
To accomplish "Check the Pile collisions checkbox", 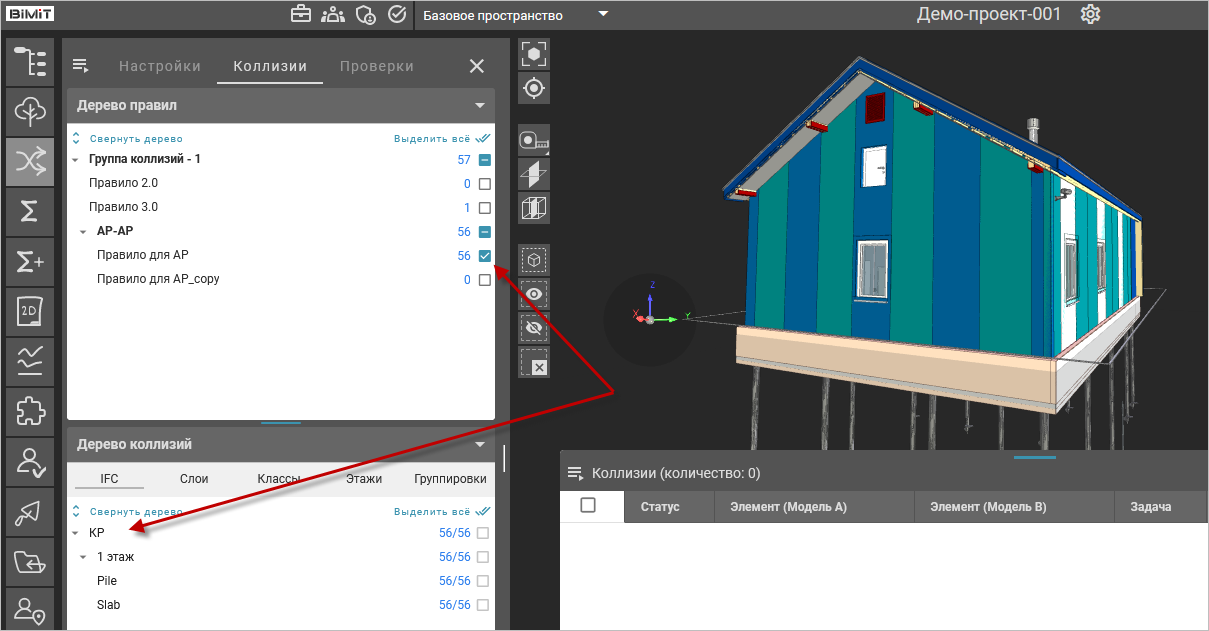I will coord(484,581).
